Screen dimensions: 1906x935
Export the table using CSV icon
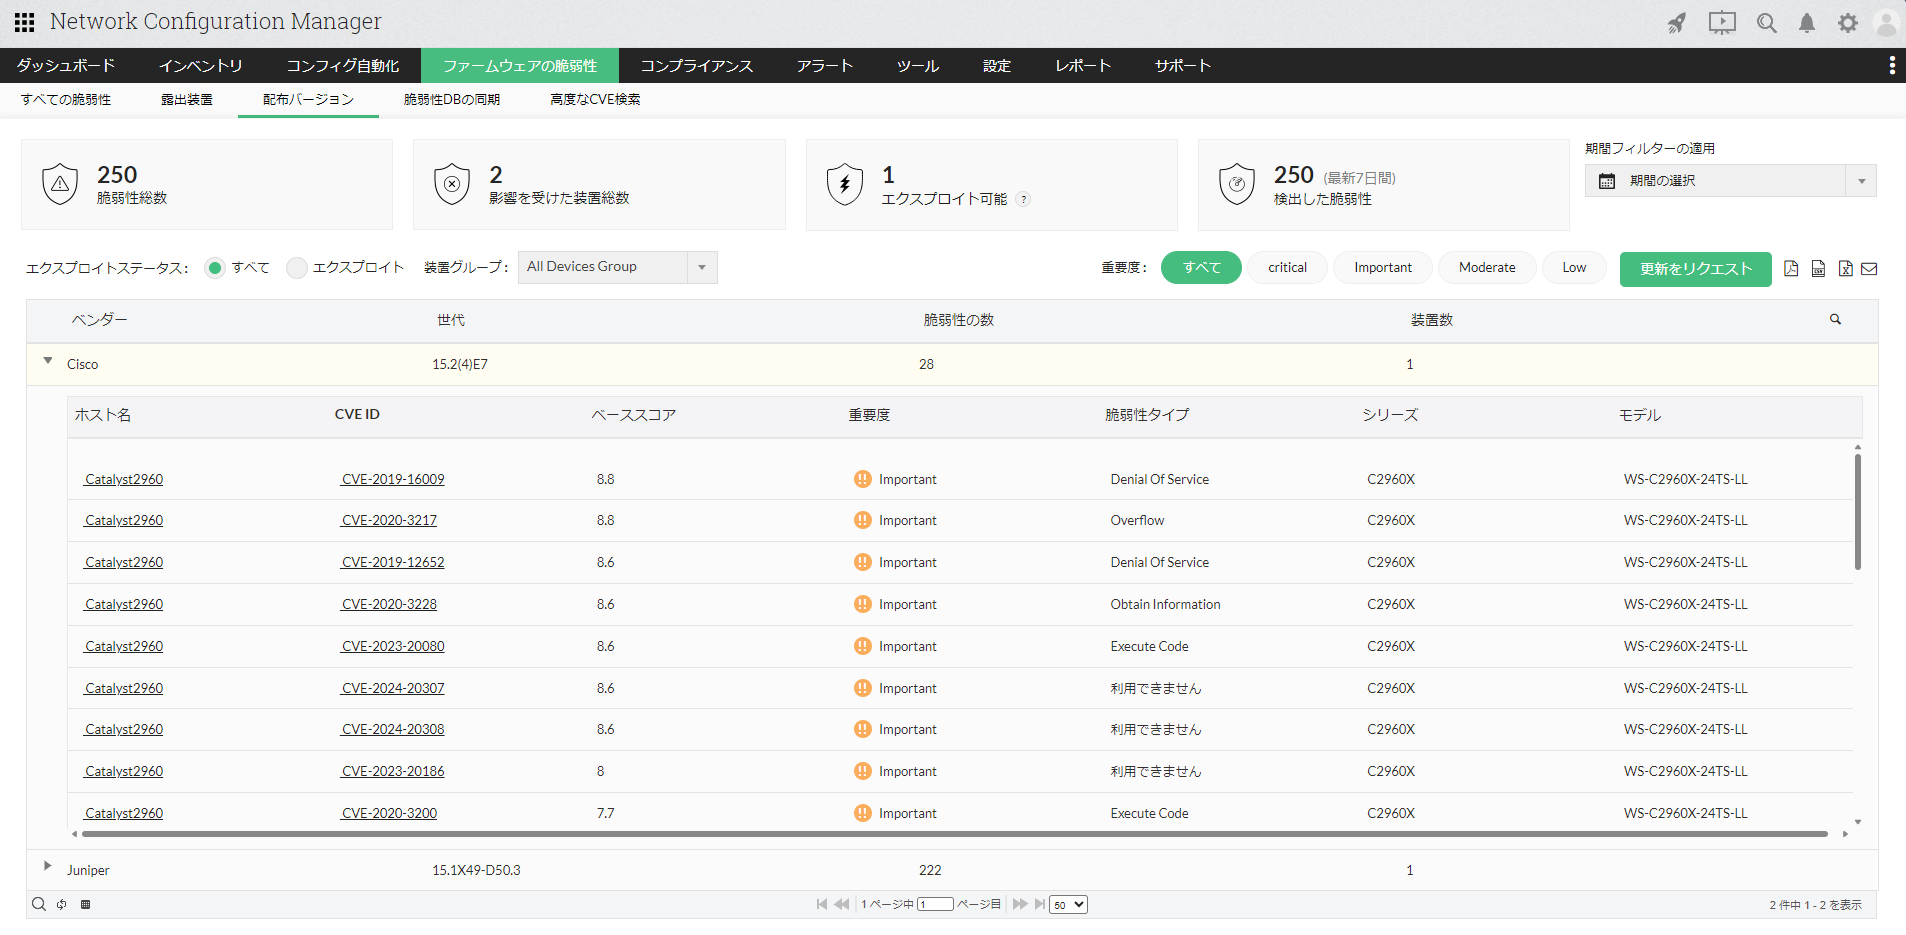point(1818,268)
